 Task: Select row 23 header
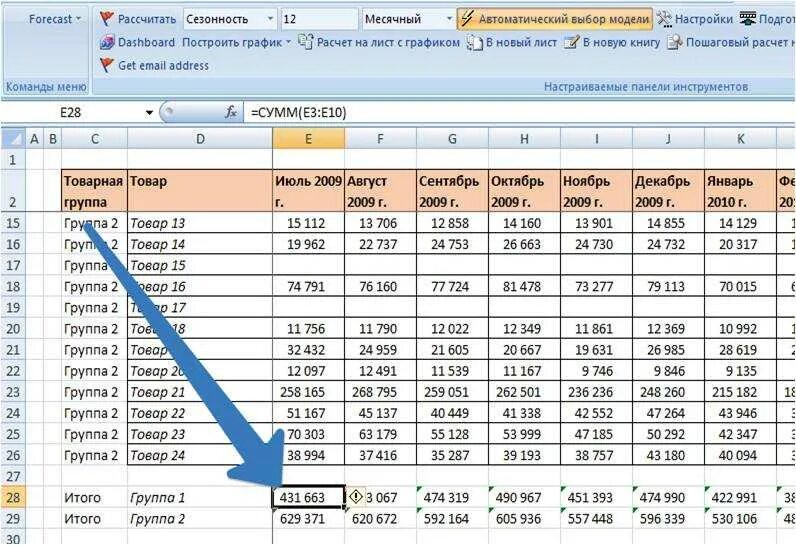pos(13,392)
